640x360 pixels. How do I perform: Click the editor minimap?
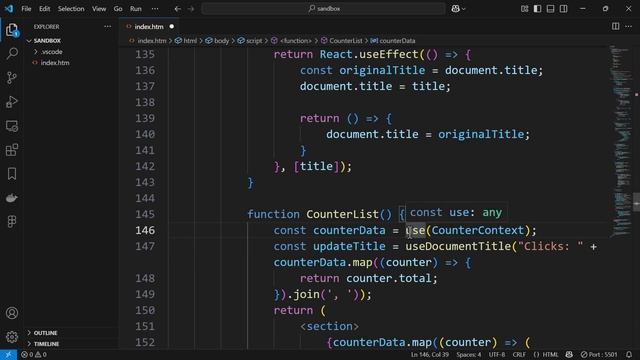click(x=621, y=141)
